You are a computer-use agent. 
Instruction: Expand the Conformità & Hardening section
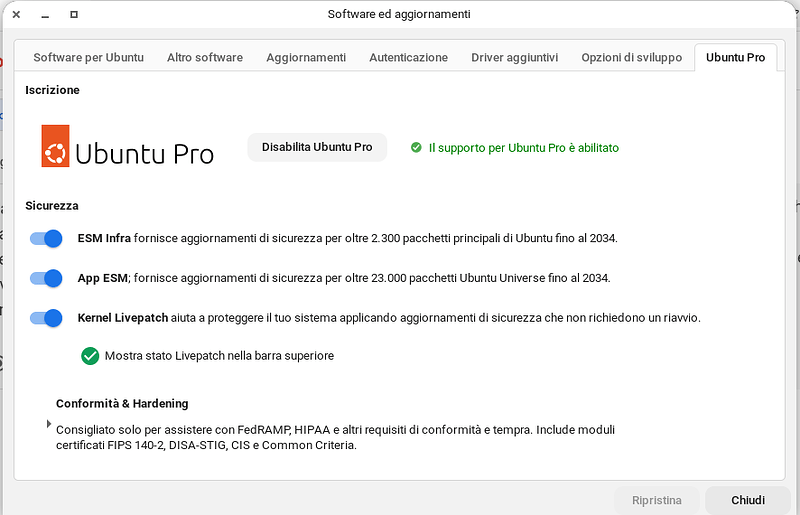click(x=49, y=424)
